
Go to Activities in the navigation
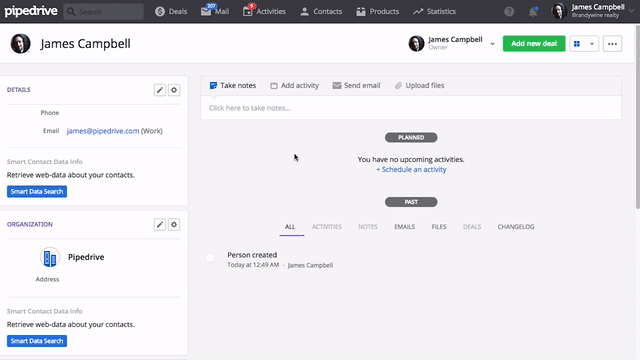pos(264,11)
